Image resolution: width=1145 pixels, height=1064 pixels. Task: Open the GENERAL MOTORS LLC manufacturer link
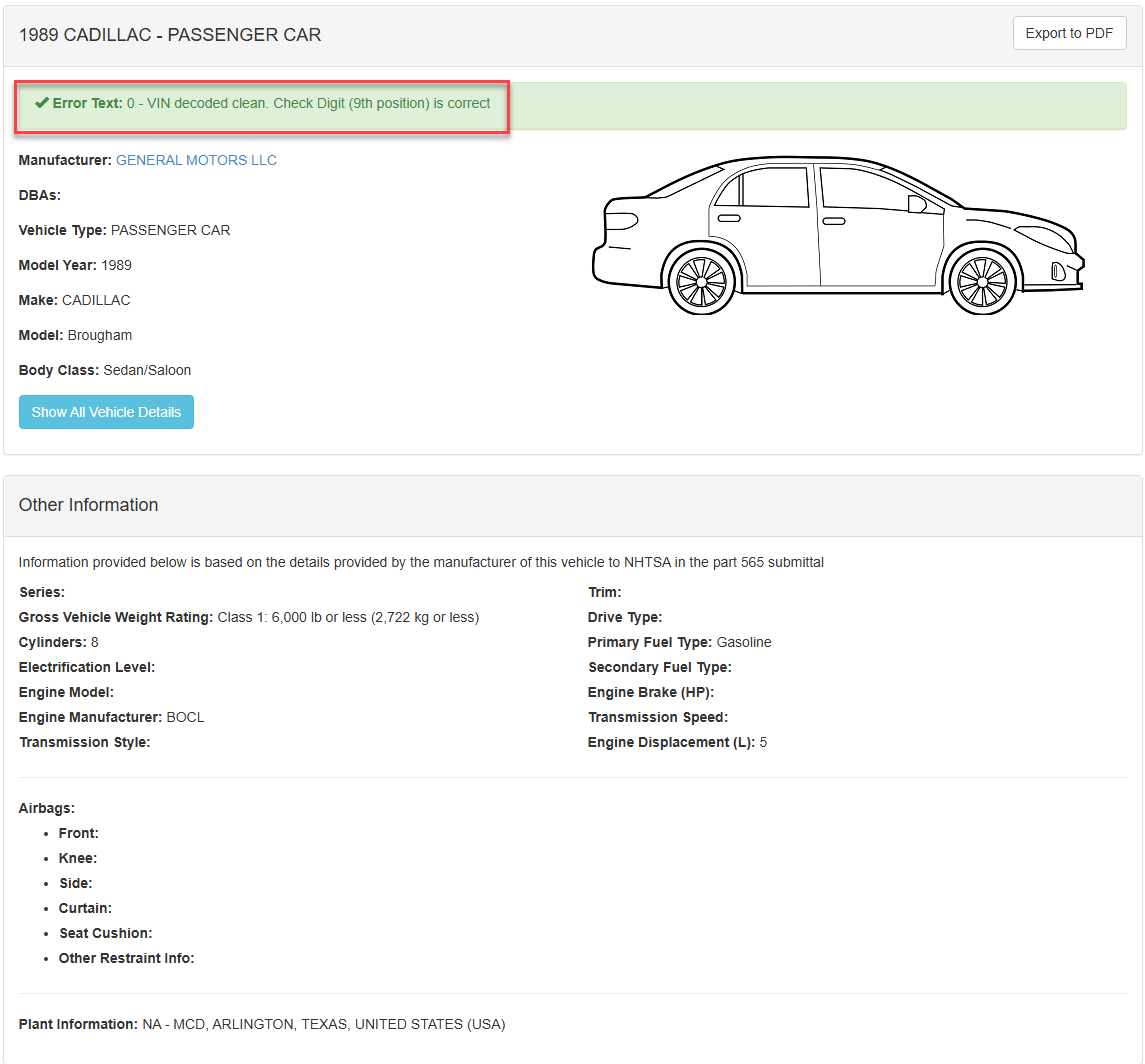point(196,161)
